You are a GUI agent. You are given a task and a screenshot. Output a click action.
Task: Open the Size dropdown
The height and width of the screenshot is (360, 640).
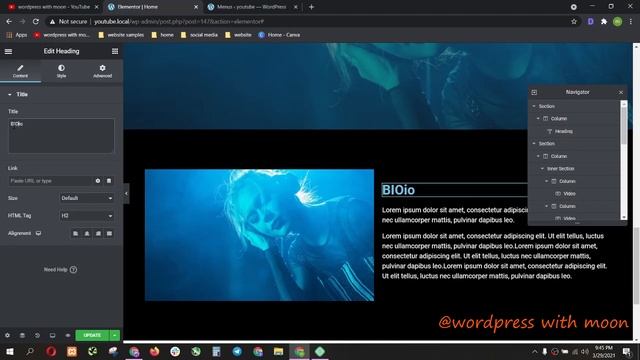click(x=87, y=198)
